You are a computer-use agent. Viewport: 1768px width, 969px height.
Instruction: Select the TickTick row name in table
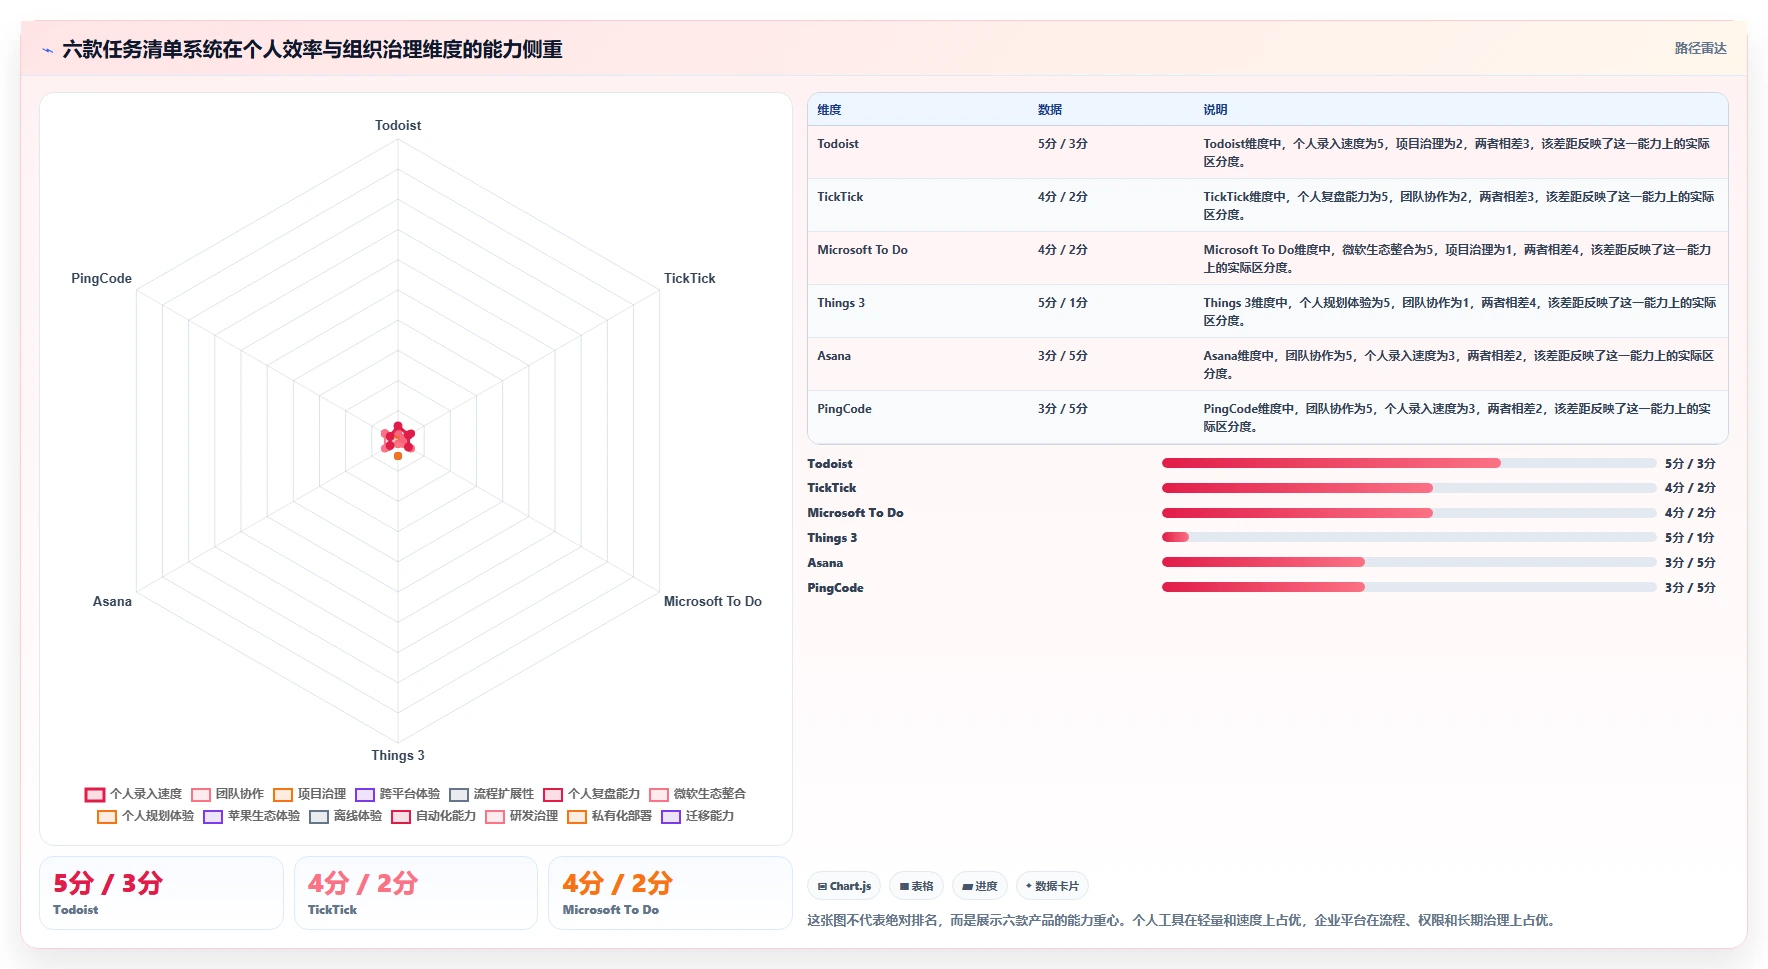840,197
